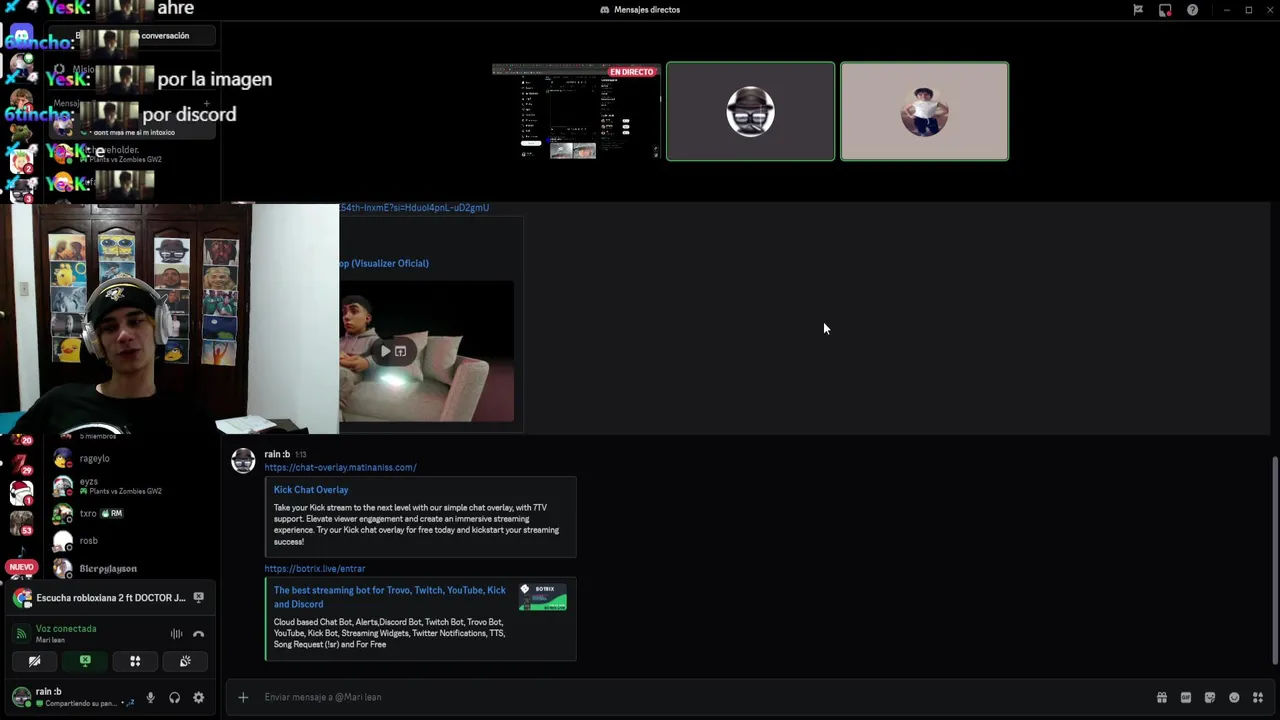Open server with 53 notifications badge
Screen dimensions: 1280x720
(x=21, y=523)
